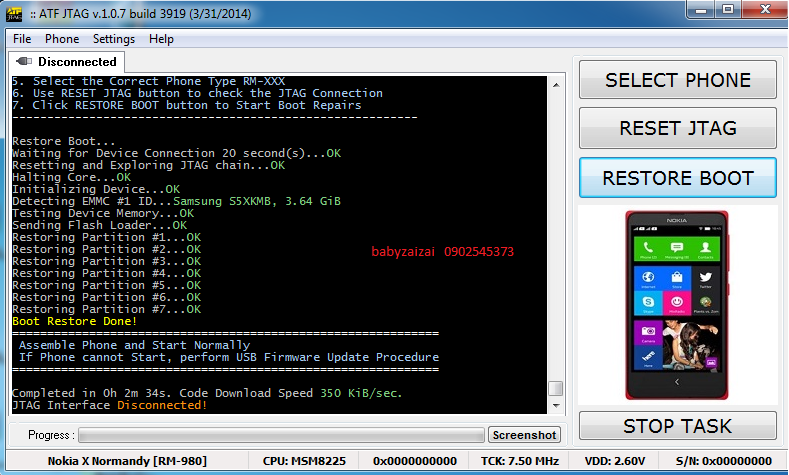Click the Messaging tile on phone image
This screenshot has width=789, height=475.
coord(677,249)
